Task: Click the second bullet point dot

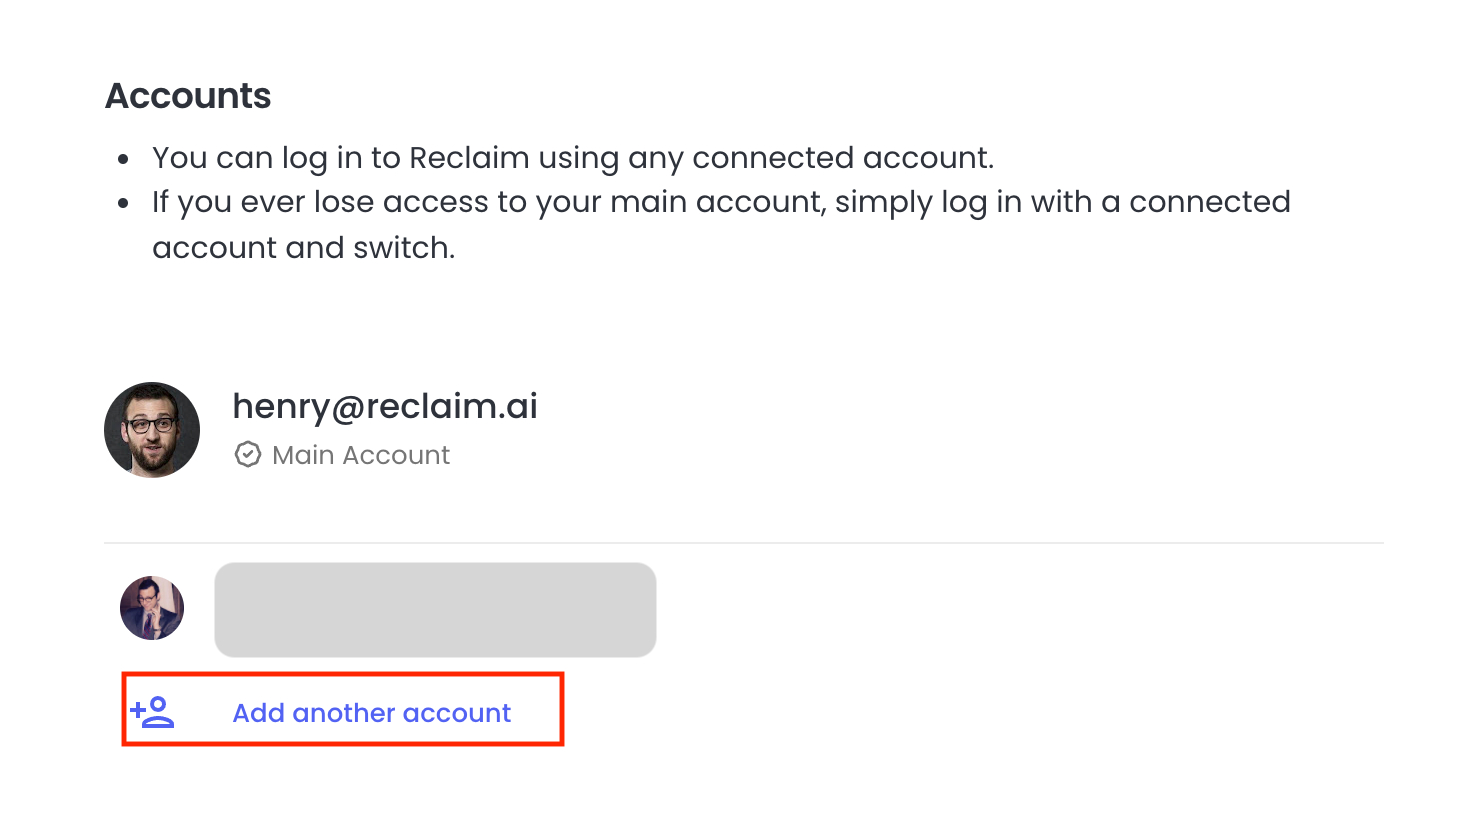Action: coord(123,203)
